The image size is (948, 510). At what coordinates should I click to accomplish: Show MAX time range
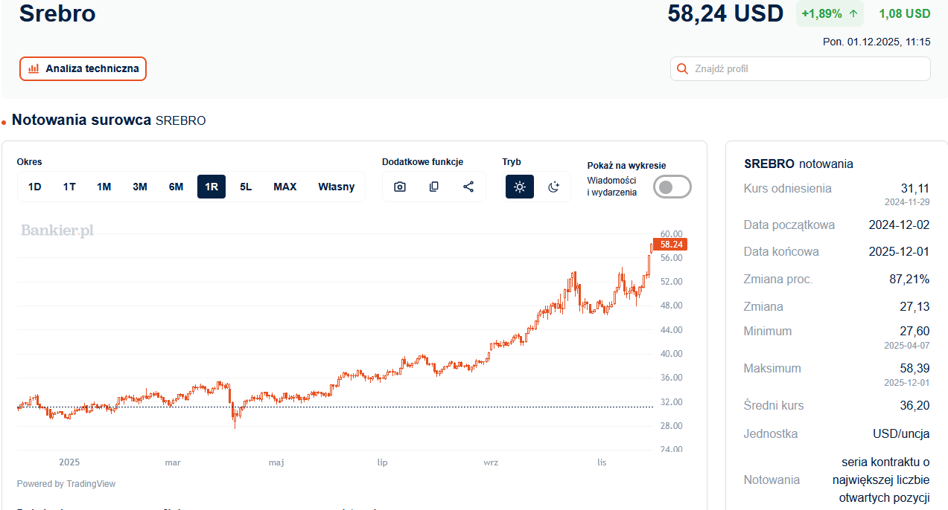pos(285,187)
